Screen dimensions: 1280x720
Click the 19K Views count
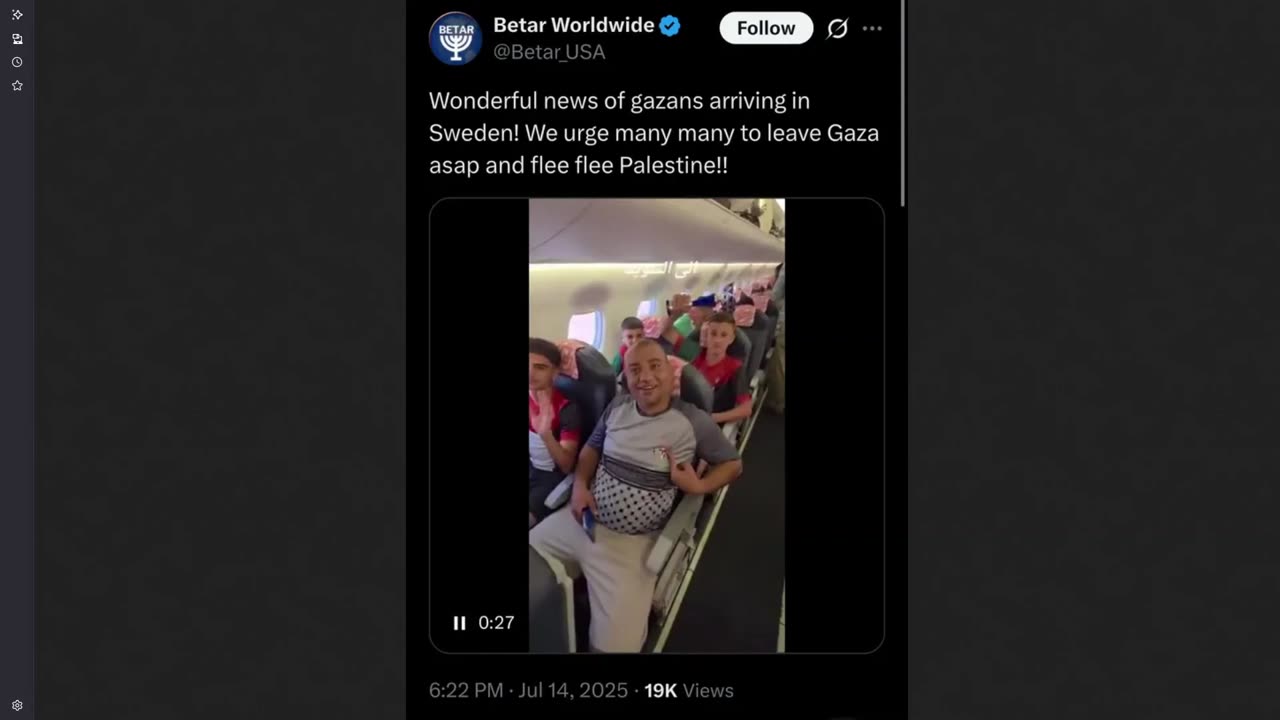(688, 691)
